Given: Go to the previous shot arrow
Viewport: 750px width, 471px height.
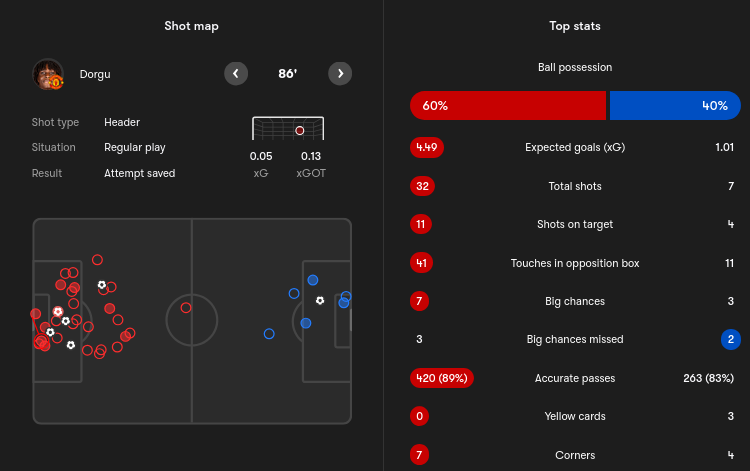Looking at the screenshot, I should [x=236, y=74].
